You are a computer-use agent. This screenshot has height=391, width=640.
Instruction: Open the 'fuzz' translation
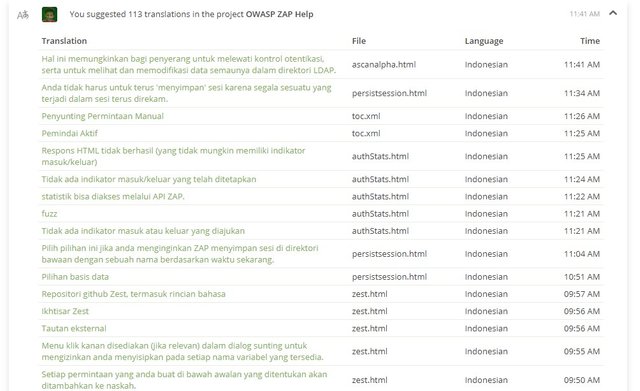click(49, 213)
